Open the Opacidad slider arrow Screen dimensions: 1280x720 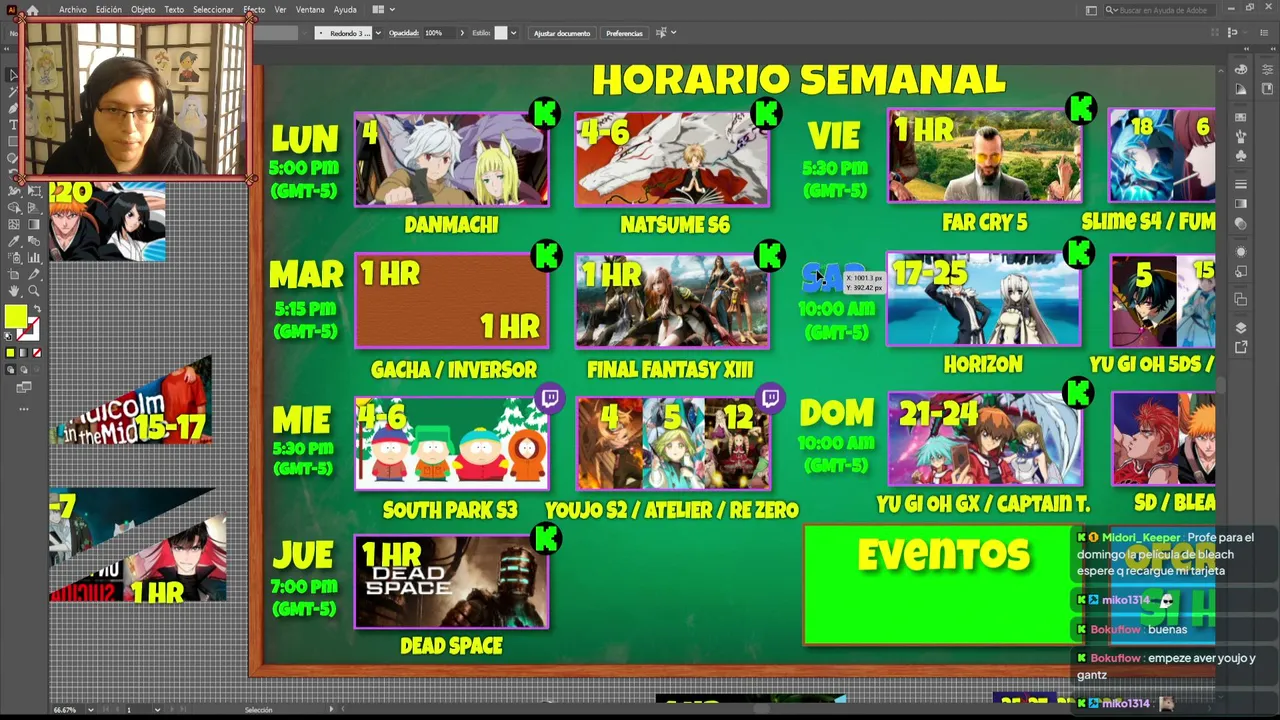(462, 33)
